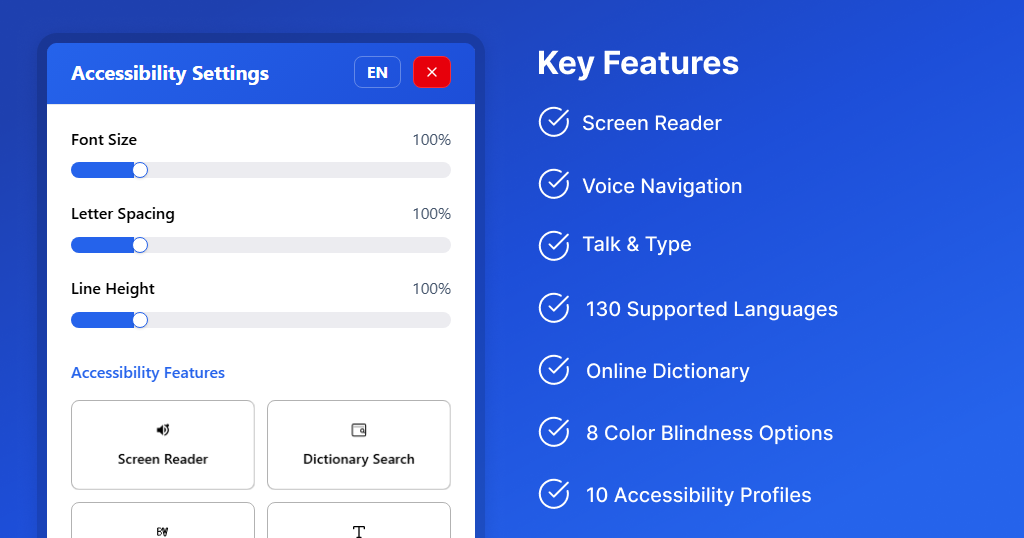The width and height of the screenshot is (1024, 538).
Task: Click the Letter Spacing slider handle
Action: pyautogui.click(x=140, y=245)
